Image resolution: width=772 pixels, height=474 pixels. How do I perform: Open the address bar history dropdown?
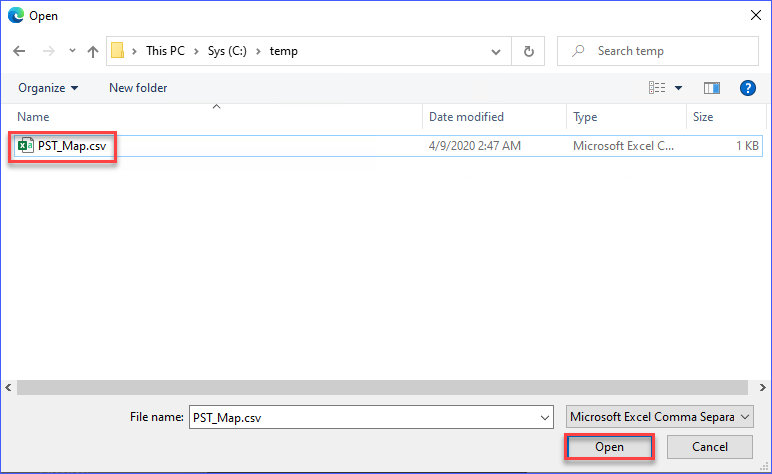pos(496,51)
